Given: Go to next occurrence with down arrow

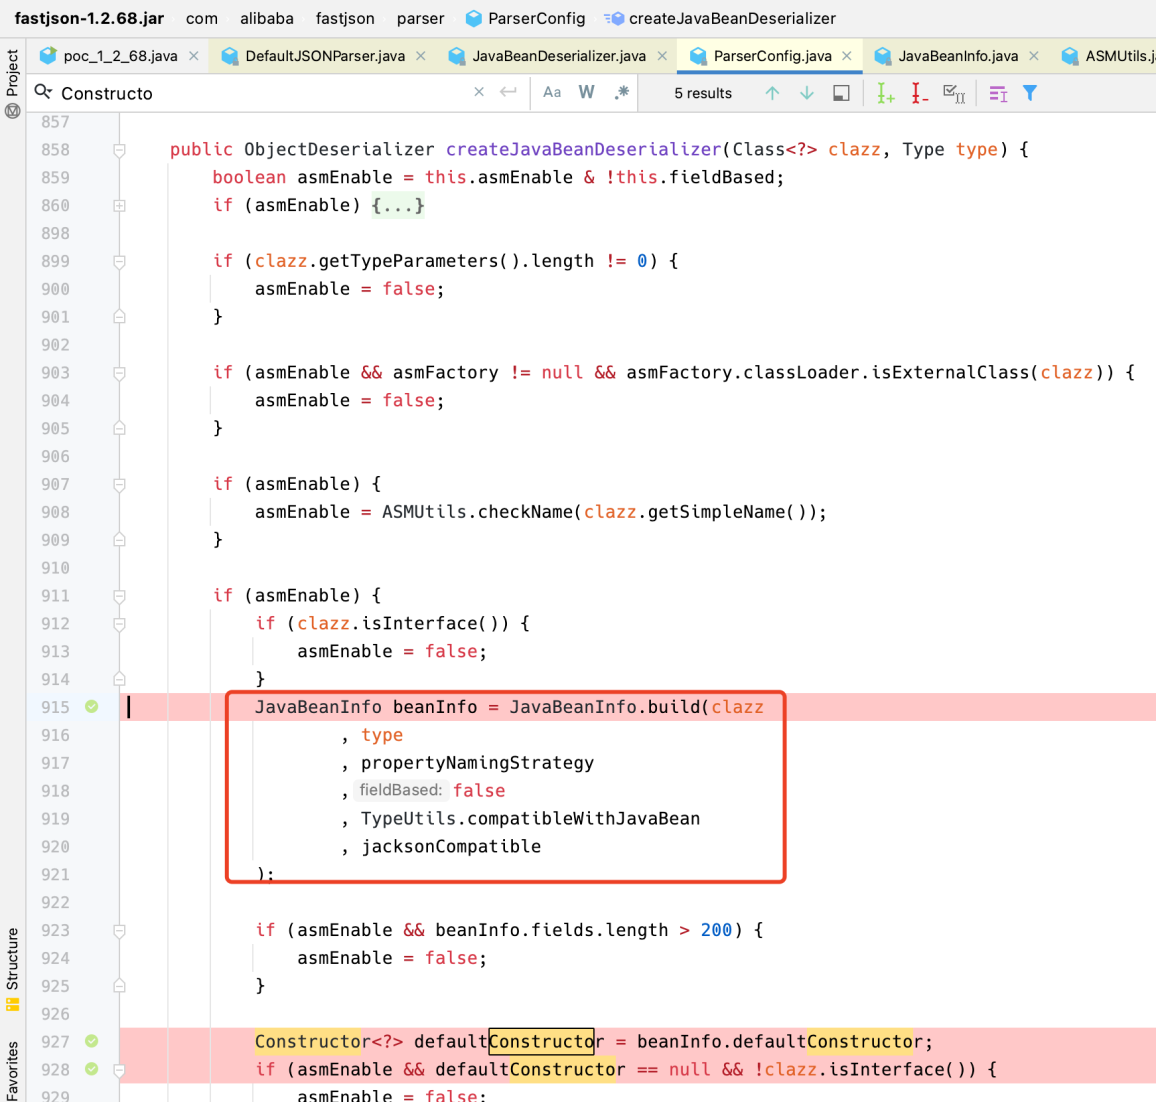Looking at the screenshot, I should (807, 93).
